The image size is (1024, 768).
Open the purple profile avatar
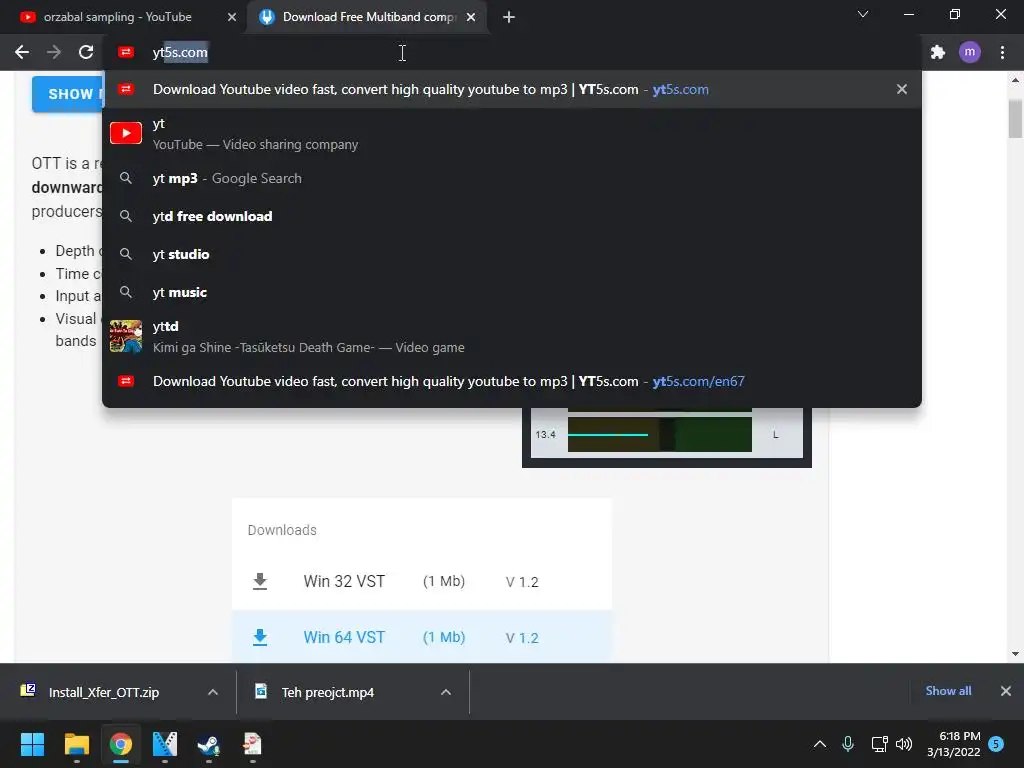point(970,52)
